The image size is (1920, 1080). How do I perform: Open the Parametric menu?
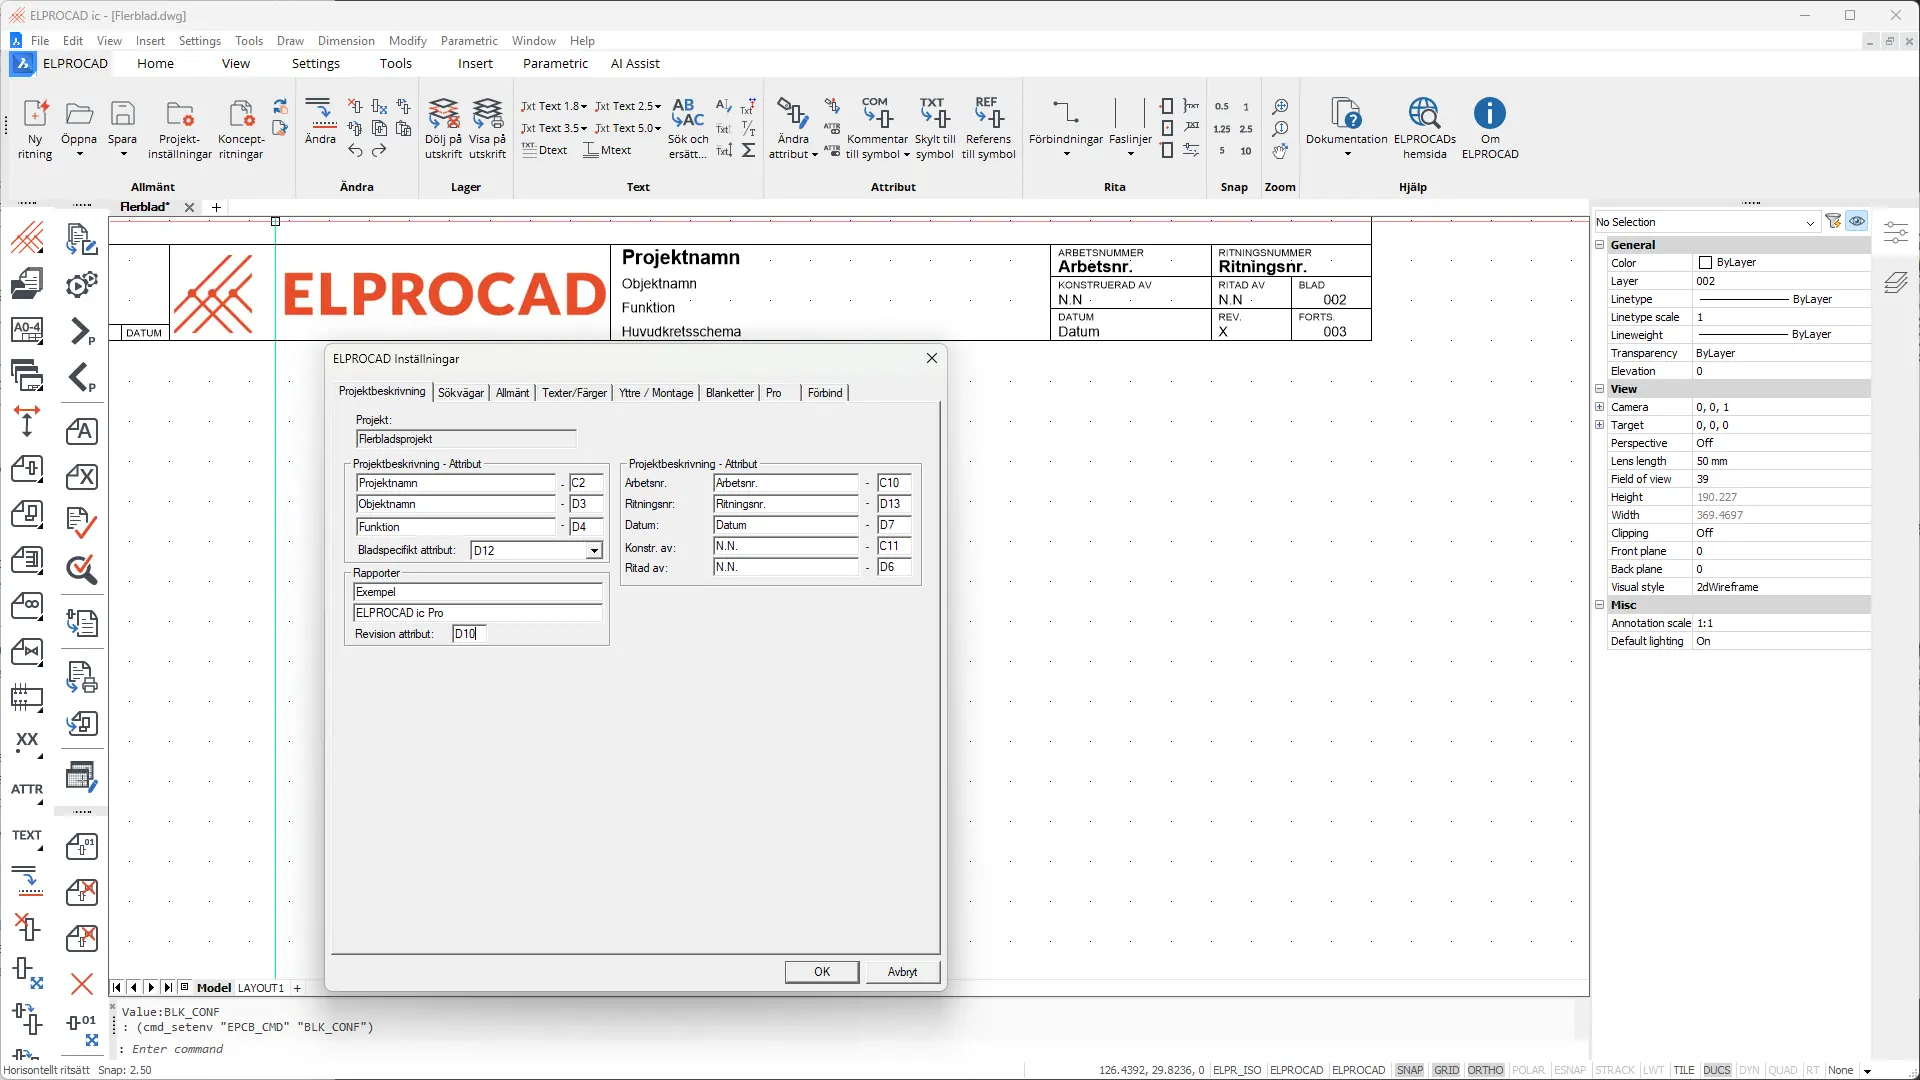(x=469, y=41)
